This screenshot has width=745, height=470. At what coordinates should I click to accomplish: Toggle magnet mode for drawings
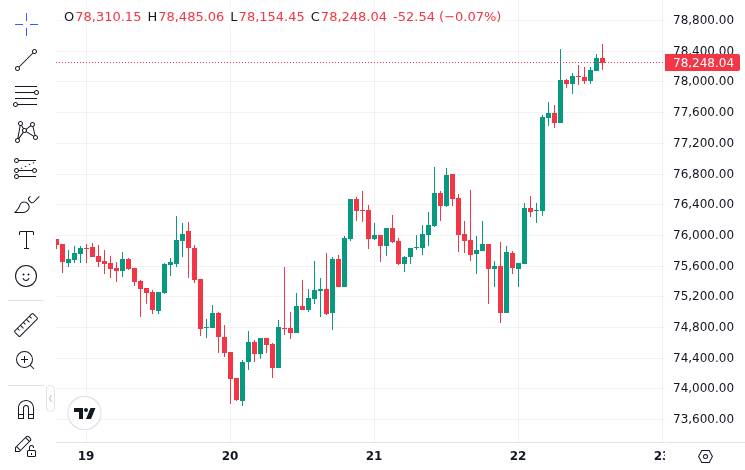(26, 409)
